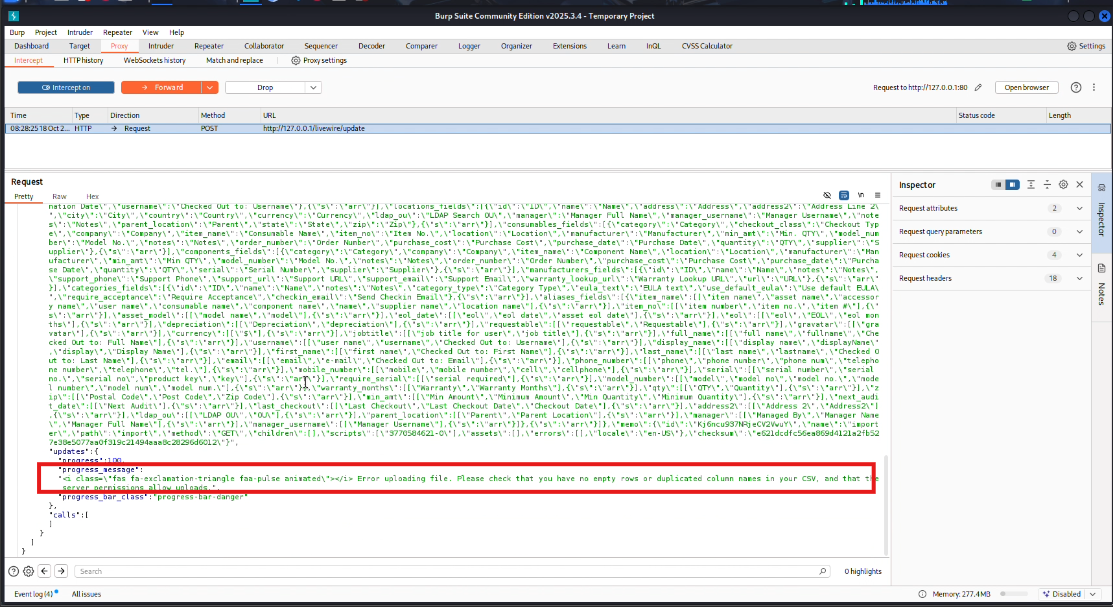
Task: Open the Match and replace sub-tab
Action: click(x=234, y=60)
